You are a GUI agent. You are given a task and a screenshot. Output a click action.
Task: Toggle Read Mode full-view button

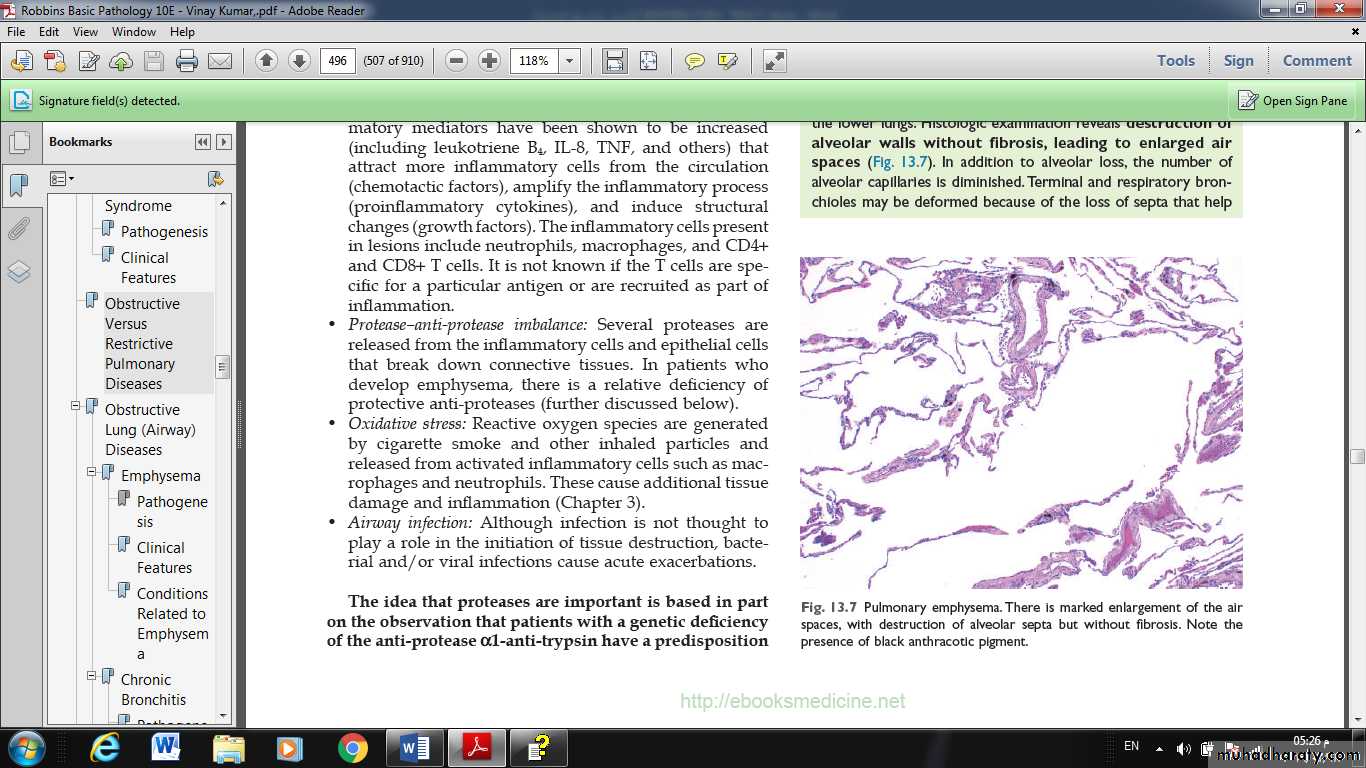[x=775, y=61]
